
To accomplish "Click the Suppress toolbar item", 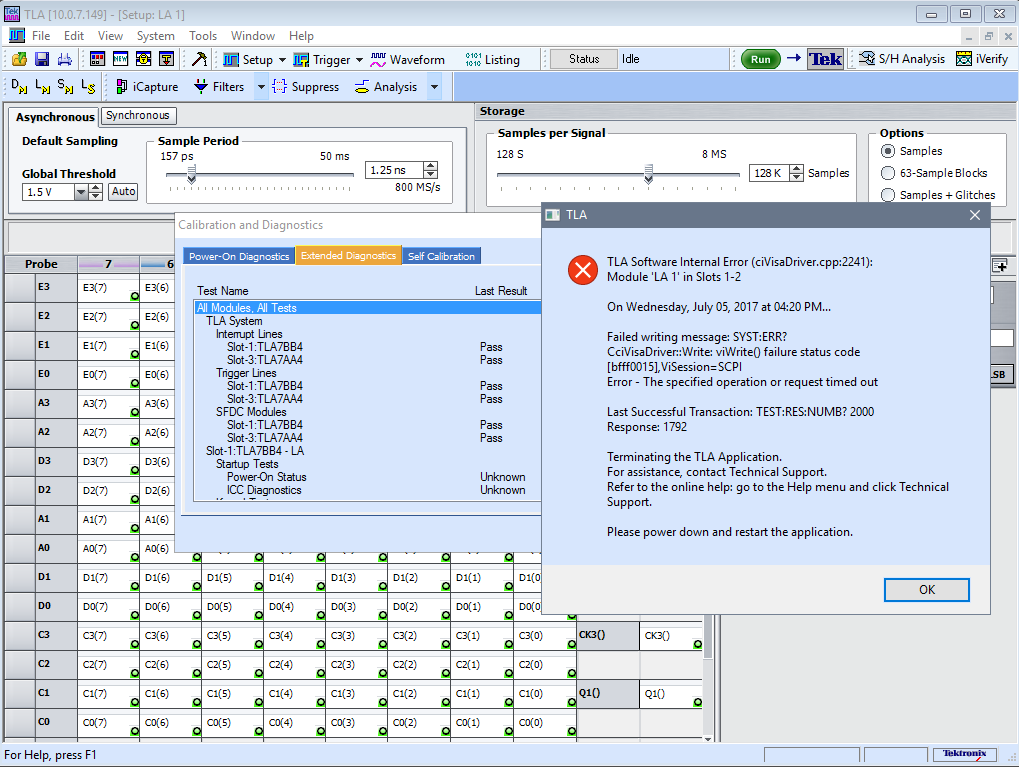I will click(305, 86).
